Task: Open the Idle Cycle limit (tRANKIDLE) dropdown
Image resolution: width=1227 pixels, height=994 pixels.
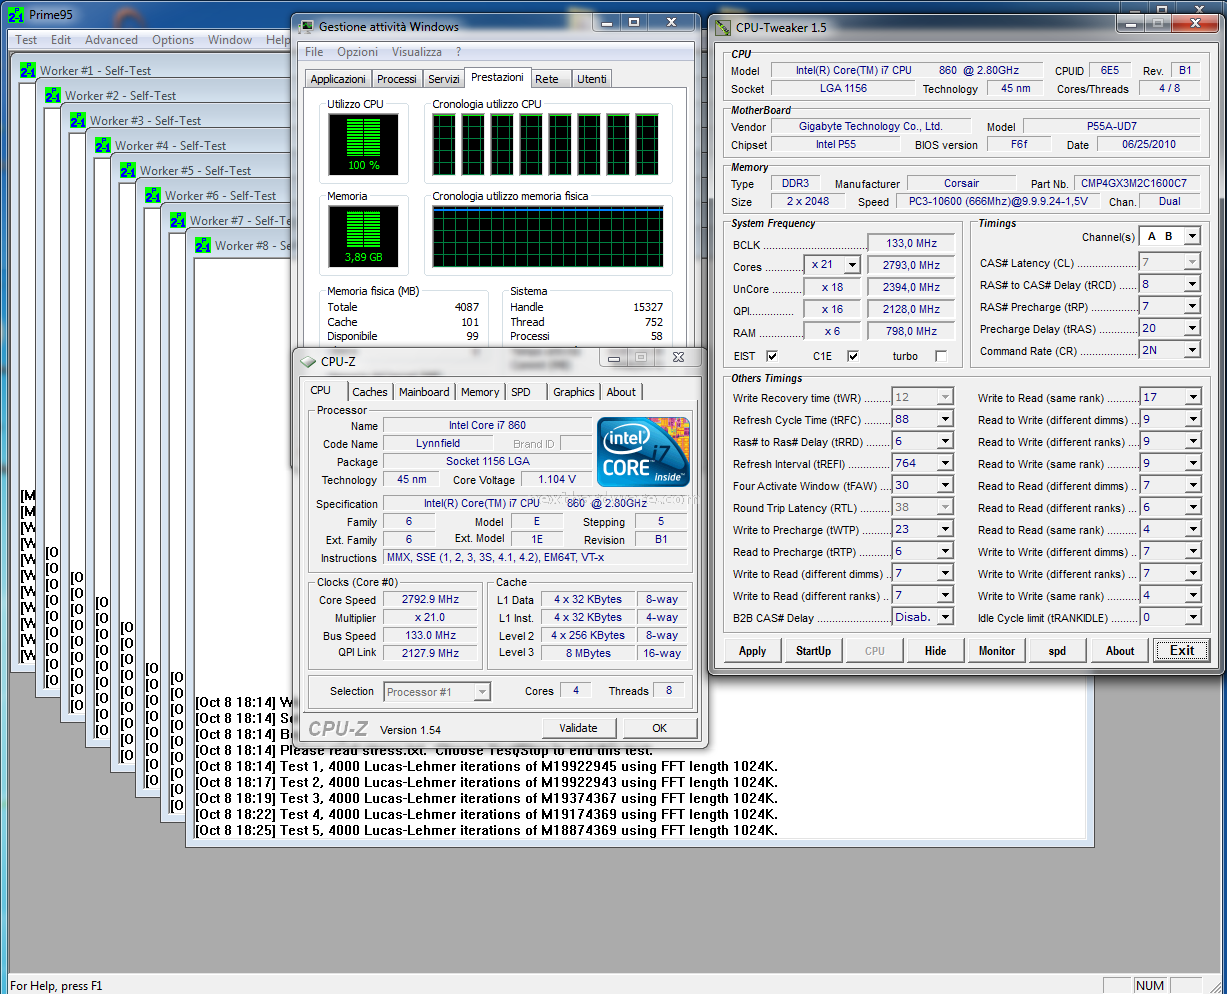Action: 1192,618
